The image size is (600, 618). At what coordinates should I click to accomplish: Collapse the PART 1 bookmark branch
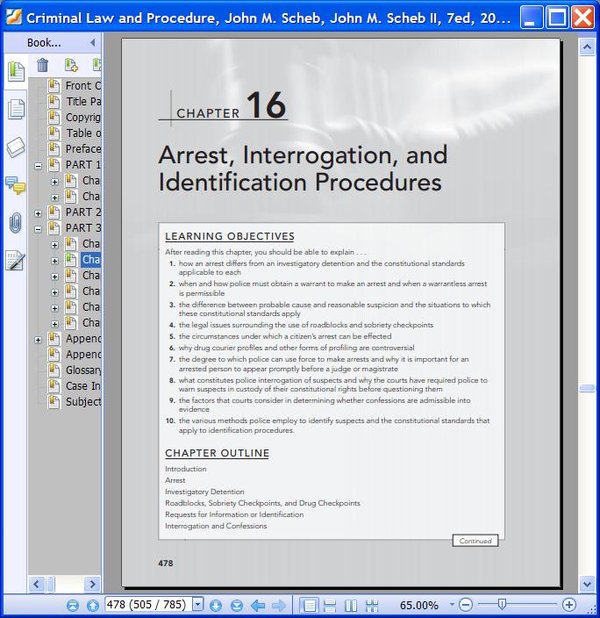click(38, 165)
